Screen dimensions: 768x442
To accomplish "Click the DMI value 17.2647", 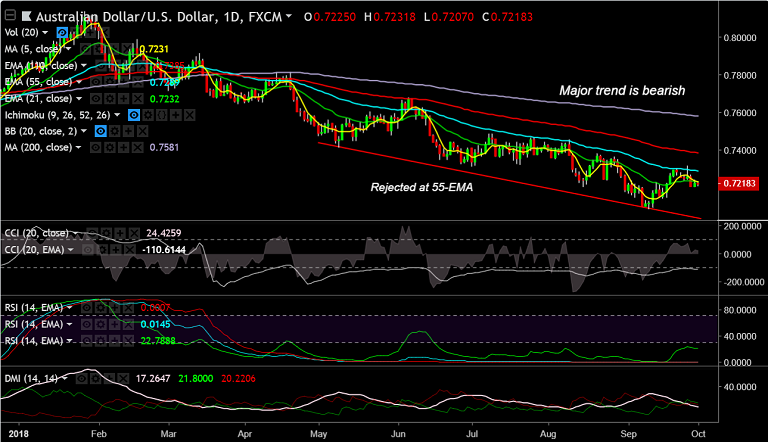I will pyautogui.click(x=153, y=379).
